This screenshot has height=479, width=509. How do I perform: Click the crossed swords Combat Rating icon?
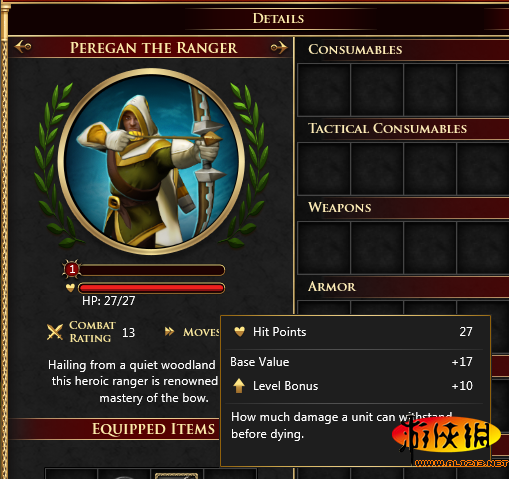tap(55, 332)
